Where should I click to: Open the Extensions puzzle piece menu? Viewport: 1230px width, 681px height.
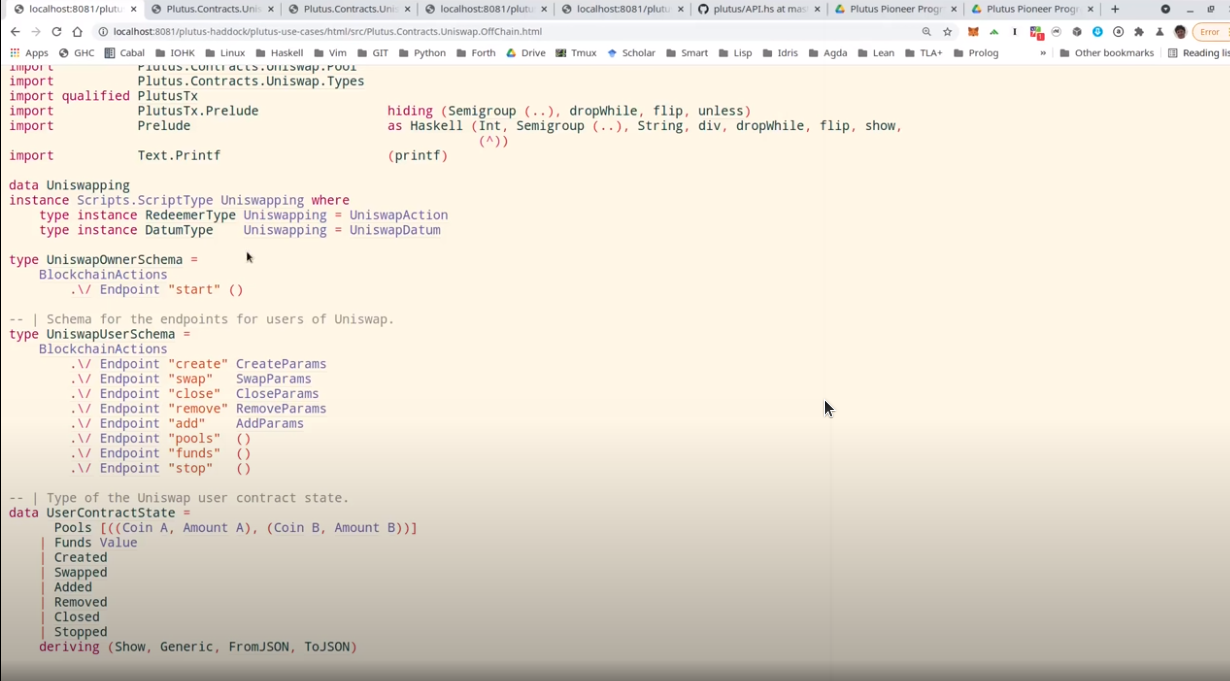pos(1138,32)
